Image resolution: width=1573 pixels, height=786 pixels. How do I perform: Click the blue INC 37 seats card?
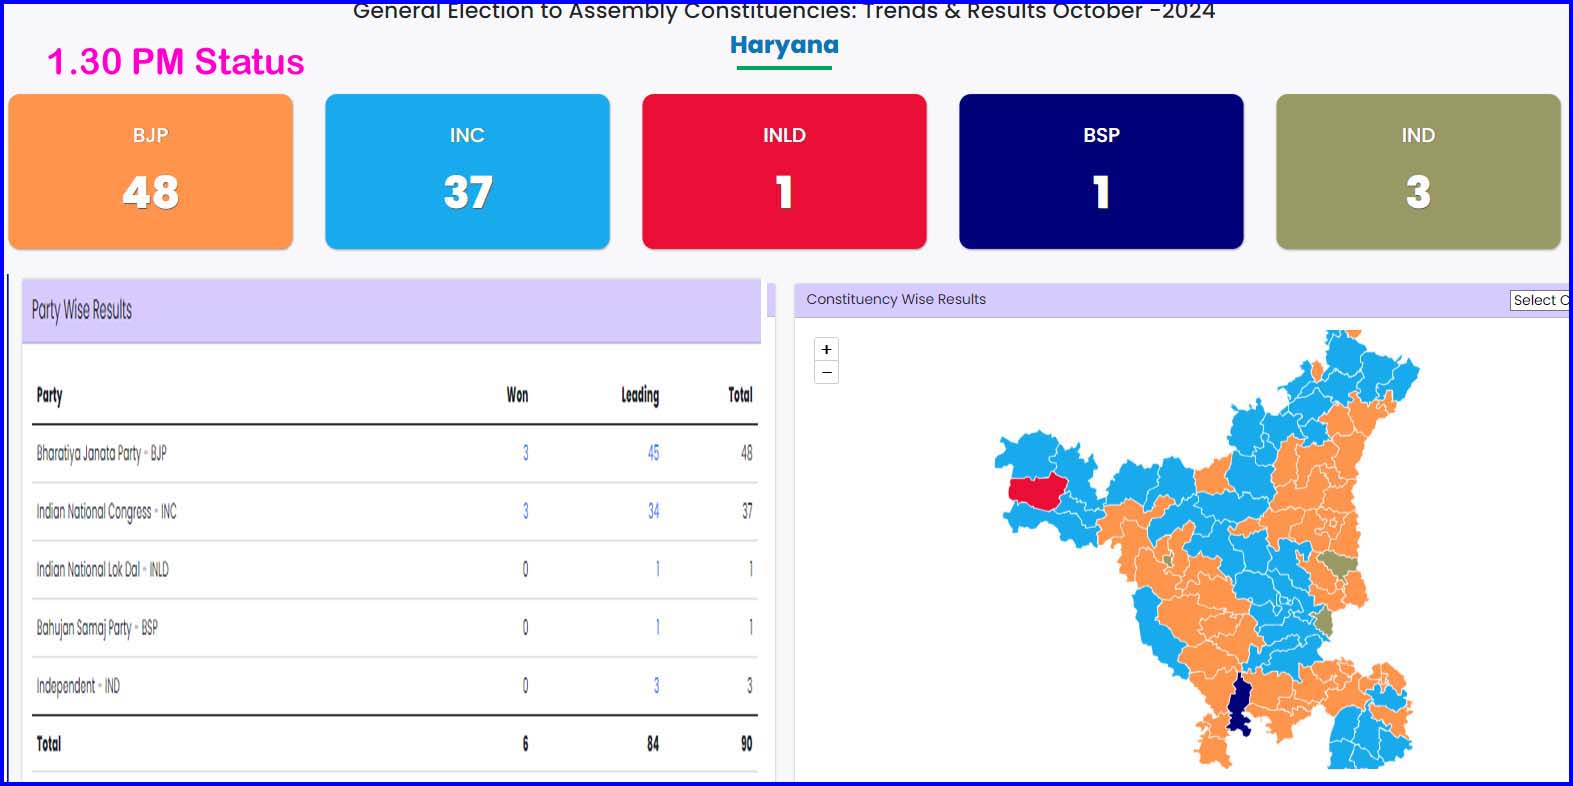[467, 171]
